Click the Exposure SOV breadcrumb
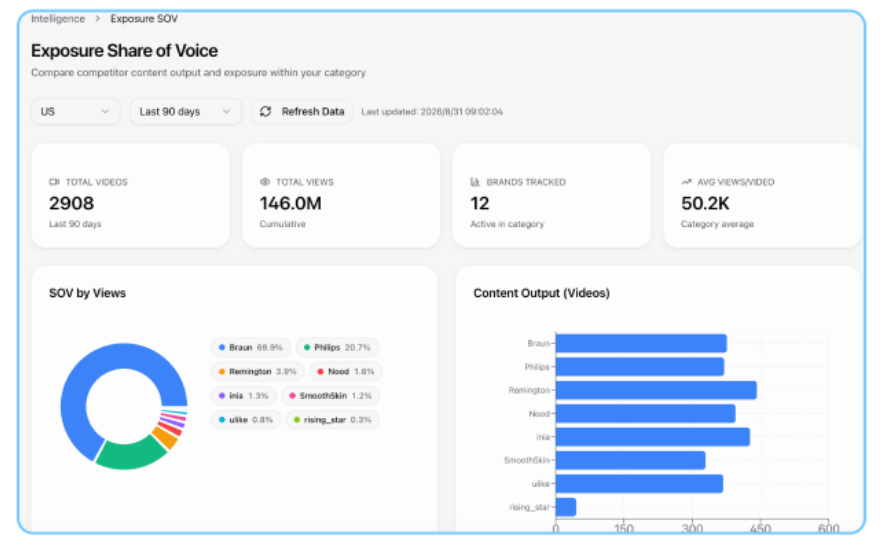Screen dimensions: 880x549 coord(144,19)
